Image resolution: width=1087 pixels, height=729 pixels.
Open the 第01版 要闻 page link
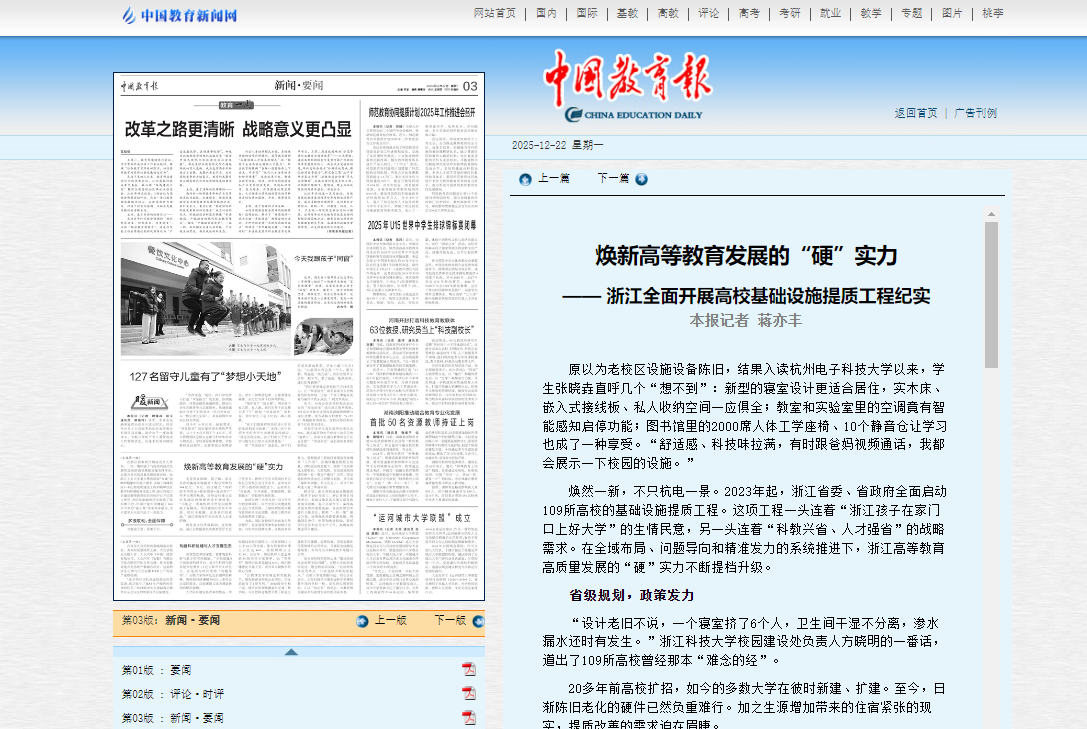(156, 670)
